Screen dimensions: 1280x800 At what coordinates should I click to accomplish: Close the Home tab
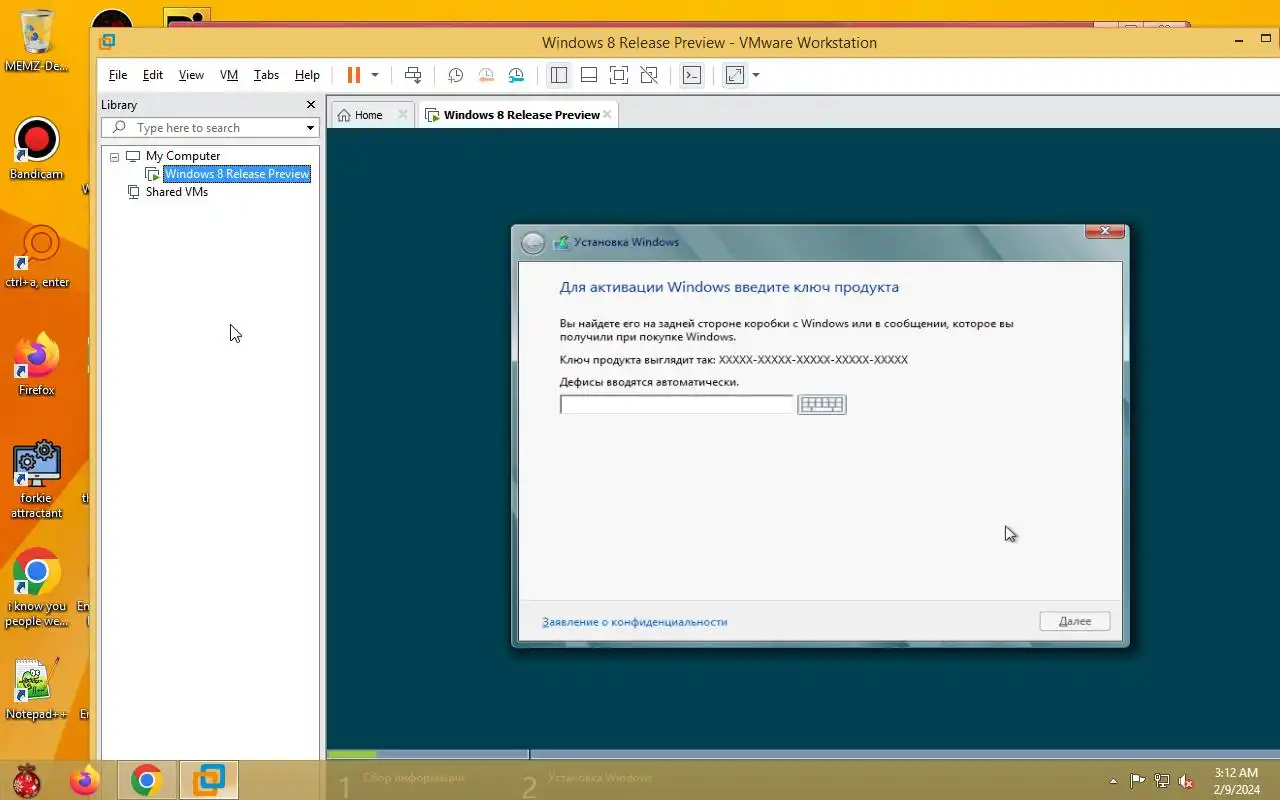click(402, 114)
